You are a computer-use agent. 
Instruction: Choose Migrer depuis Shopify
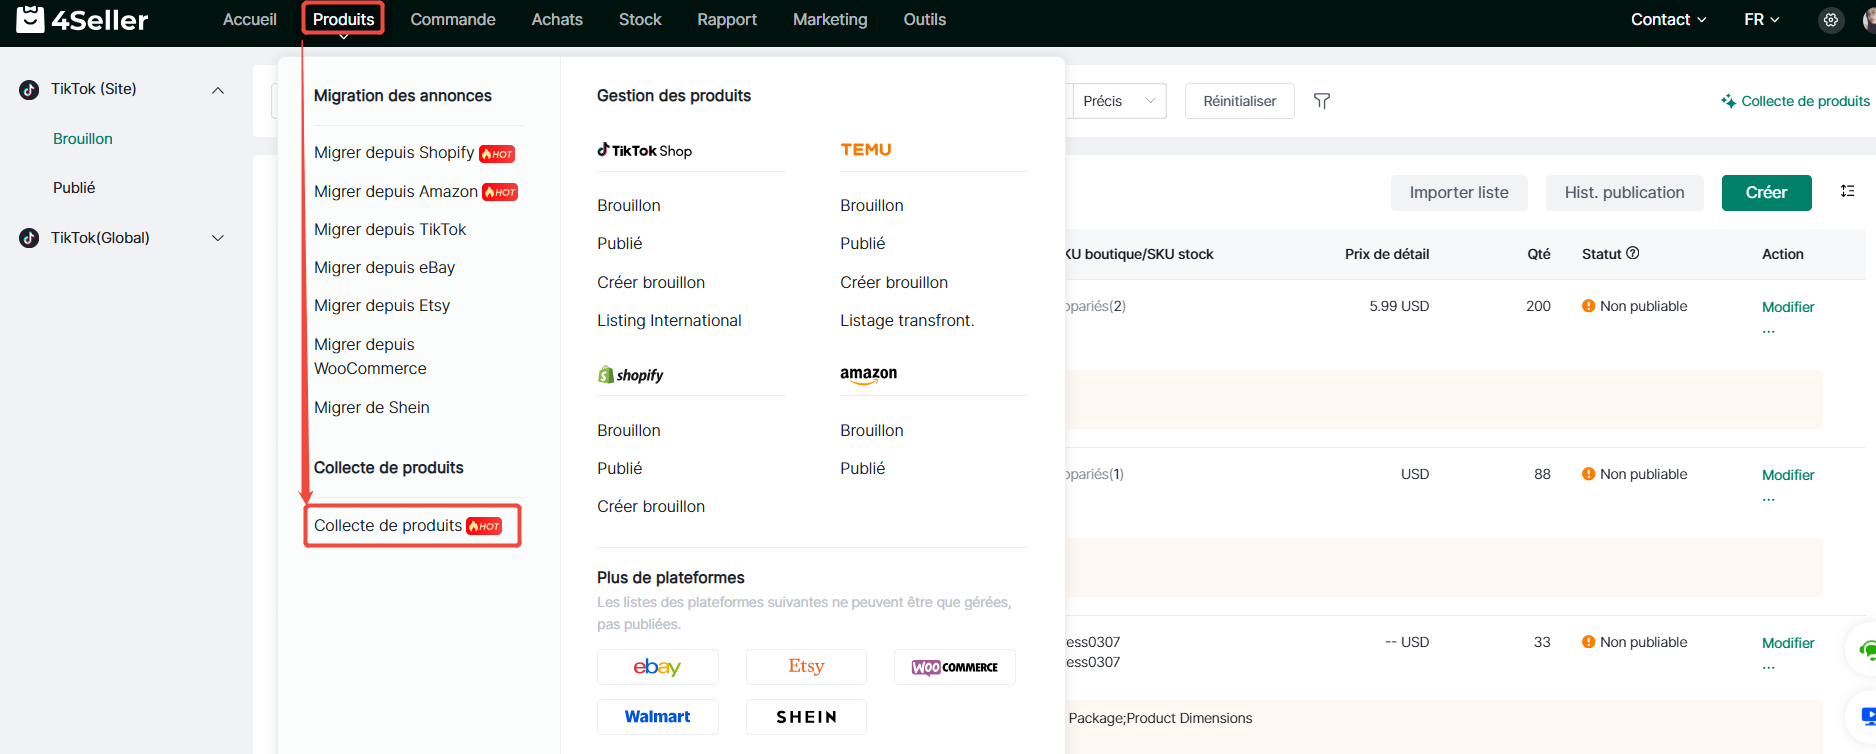[x=394, y=152]
